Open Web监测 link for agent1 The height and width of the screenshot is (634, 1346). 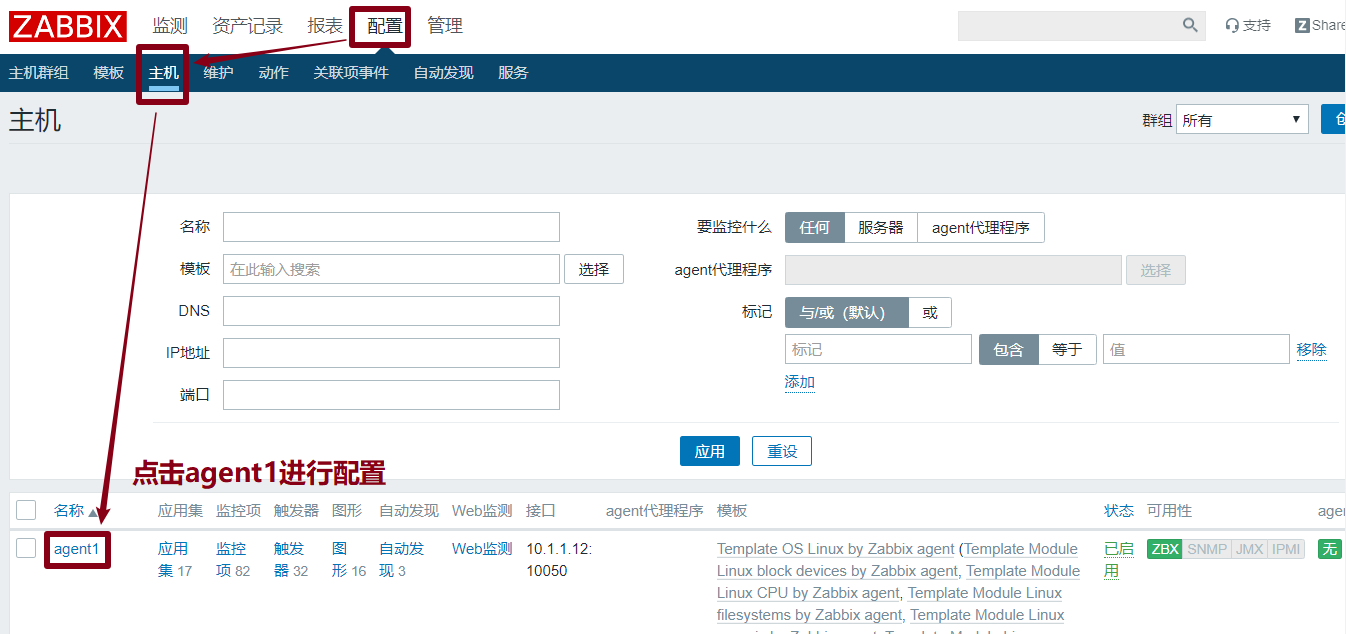482,549
